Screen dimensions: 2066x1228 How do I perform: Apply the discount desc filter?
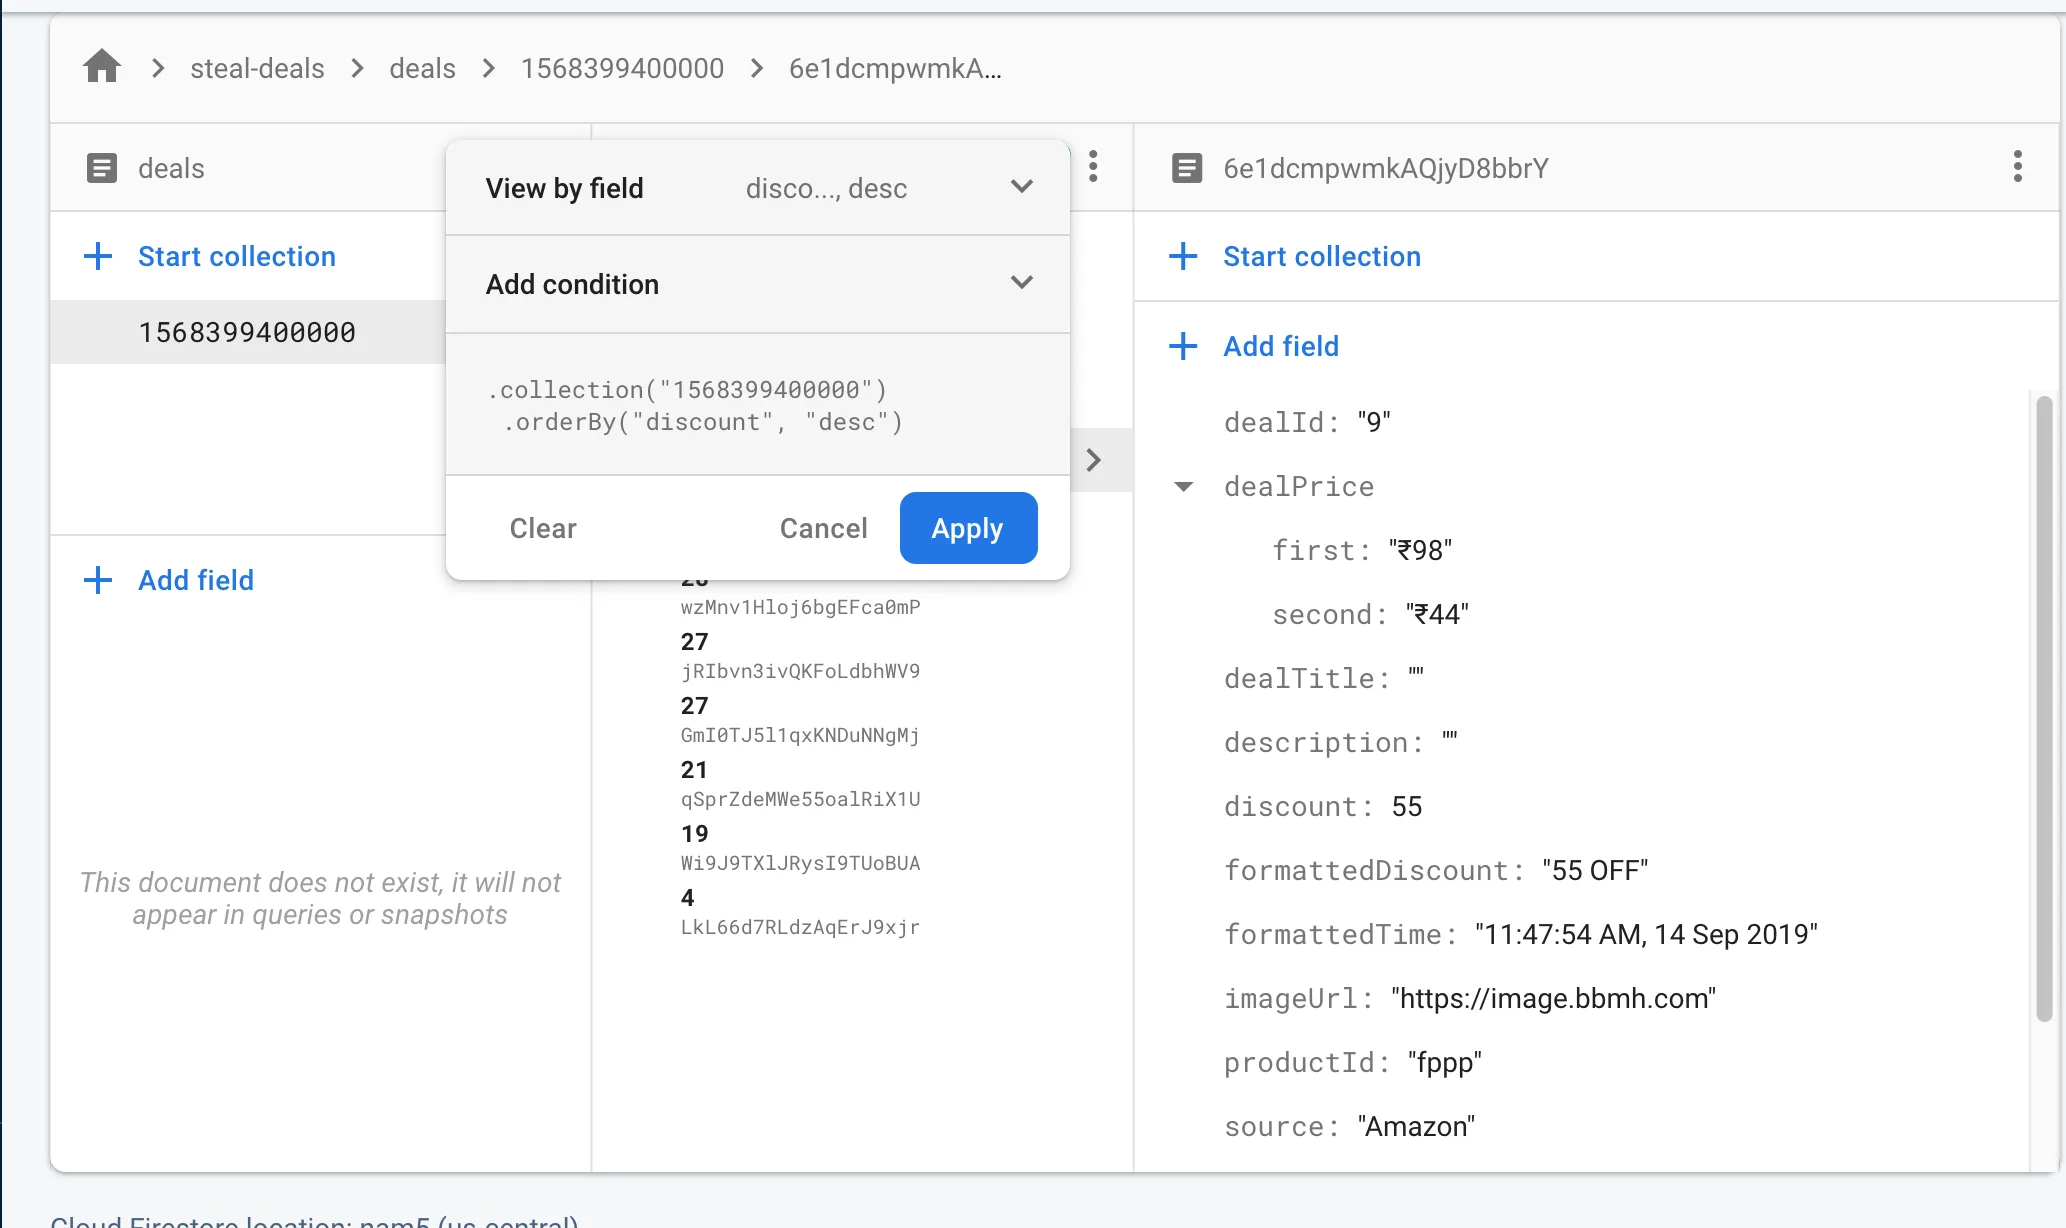967,528
